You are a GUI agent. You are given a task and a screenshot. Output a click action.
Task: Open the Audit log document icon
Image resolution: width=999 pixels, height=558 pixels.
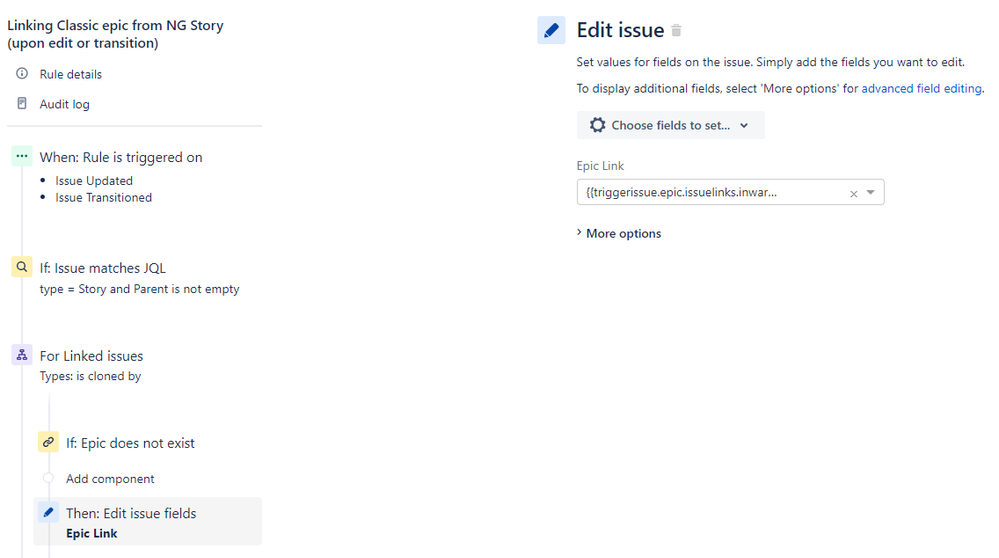[x=22, y=103]
